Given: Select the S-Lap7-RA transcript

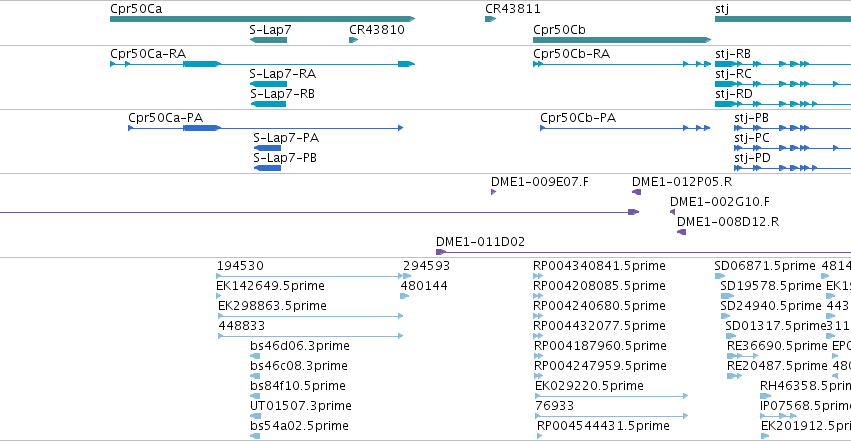Looking at the screenshot, I should click(x=268, y=84).
